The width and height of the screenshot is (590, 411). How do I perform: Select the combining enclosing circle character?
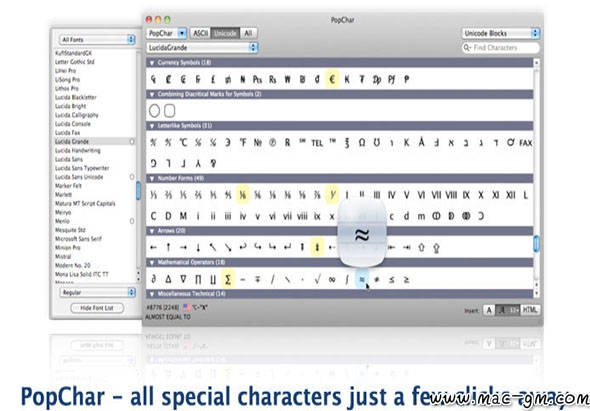pyautogui.click(x=154, y=111)
